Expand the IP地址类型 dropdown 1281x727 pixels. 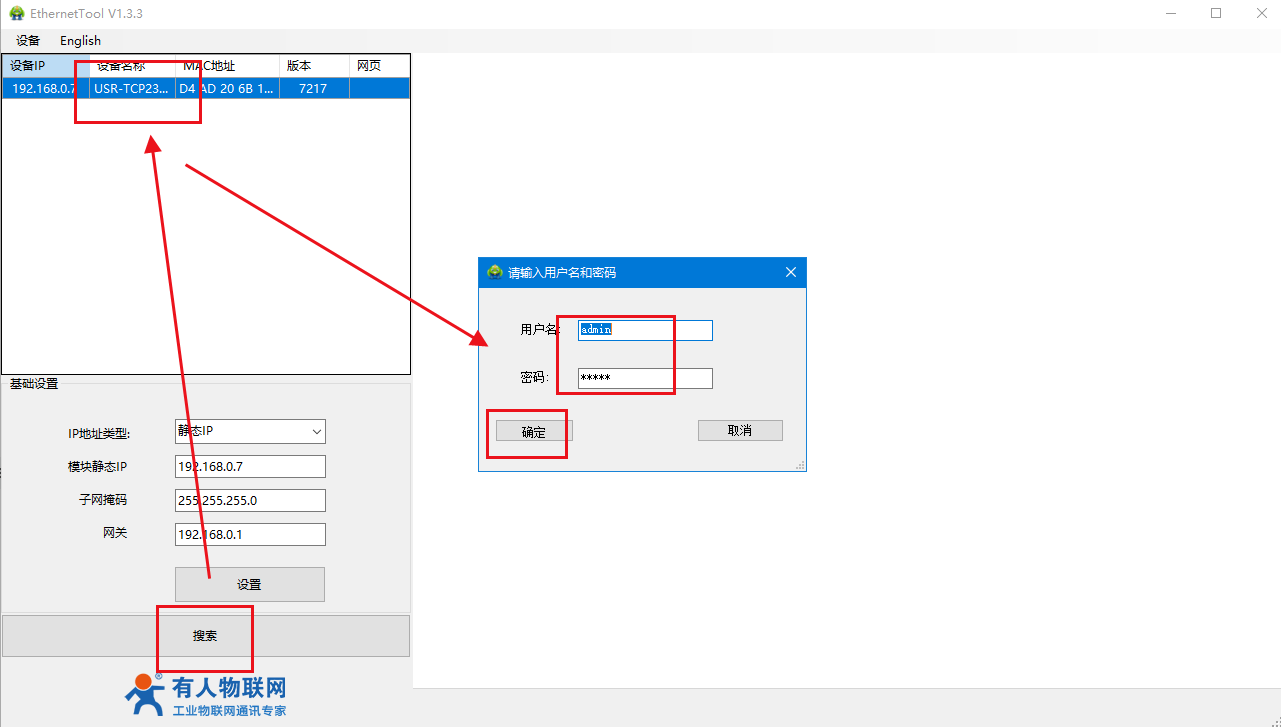[x=250, y=432]
